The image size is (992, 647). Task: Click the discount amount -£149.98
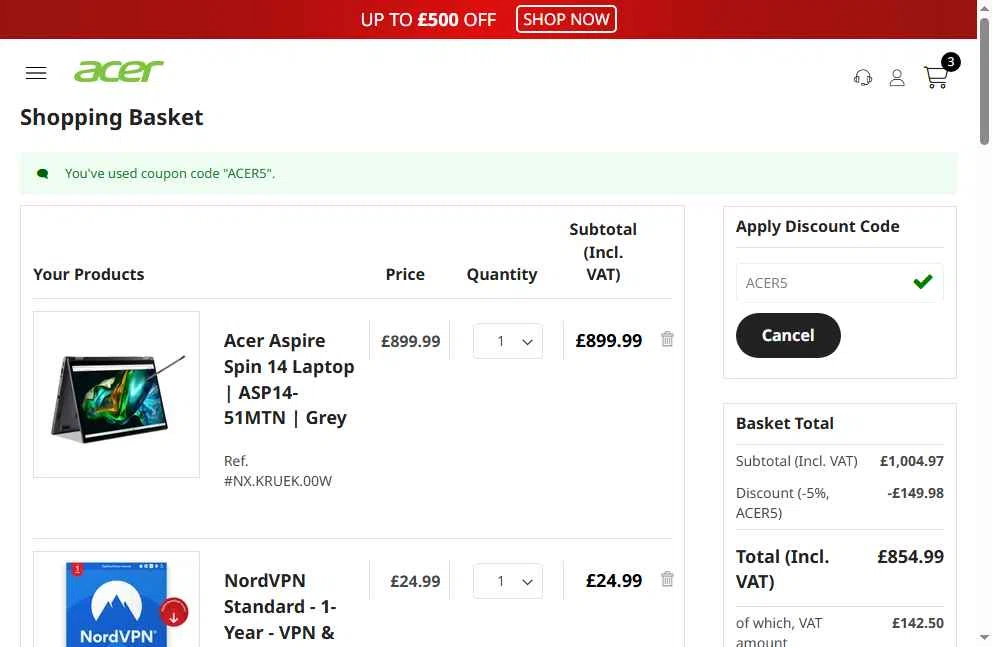tap(915, 493)
